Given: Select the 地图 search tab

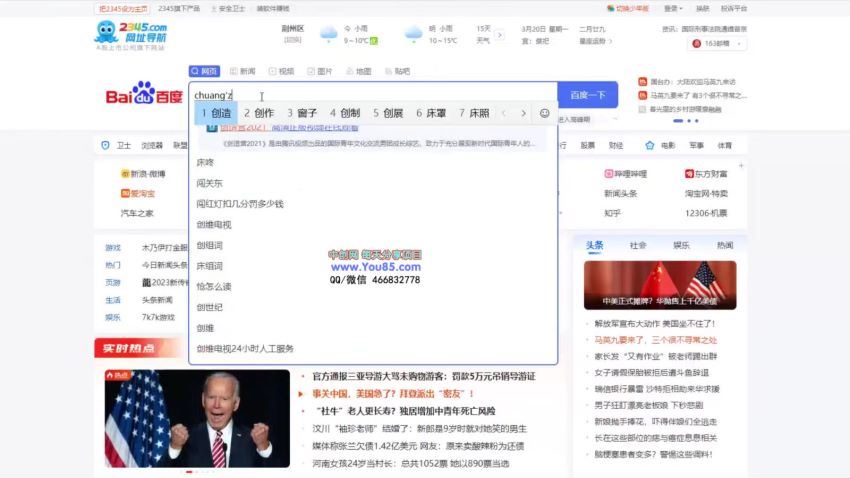Looking at the screenshot, I should point(358,71).
